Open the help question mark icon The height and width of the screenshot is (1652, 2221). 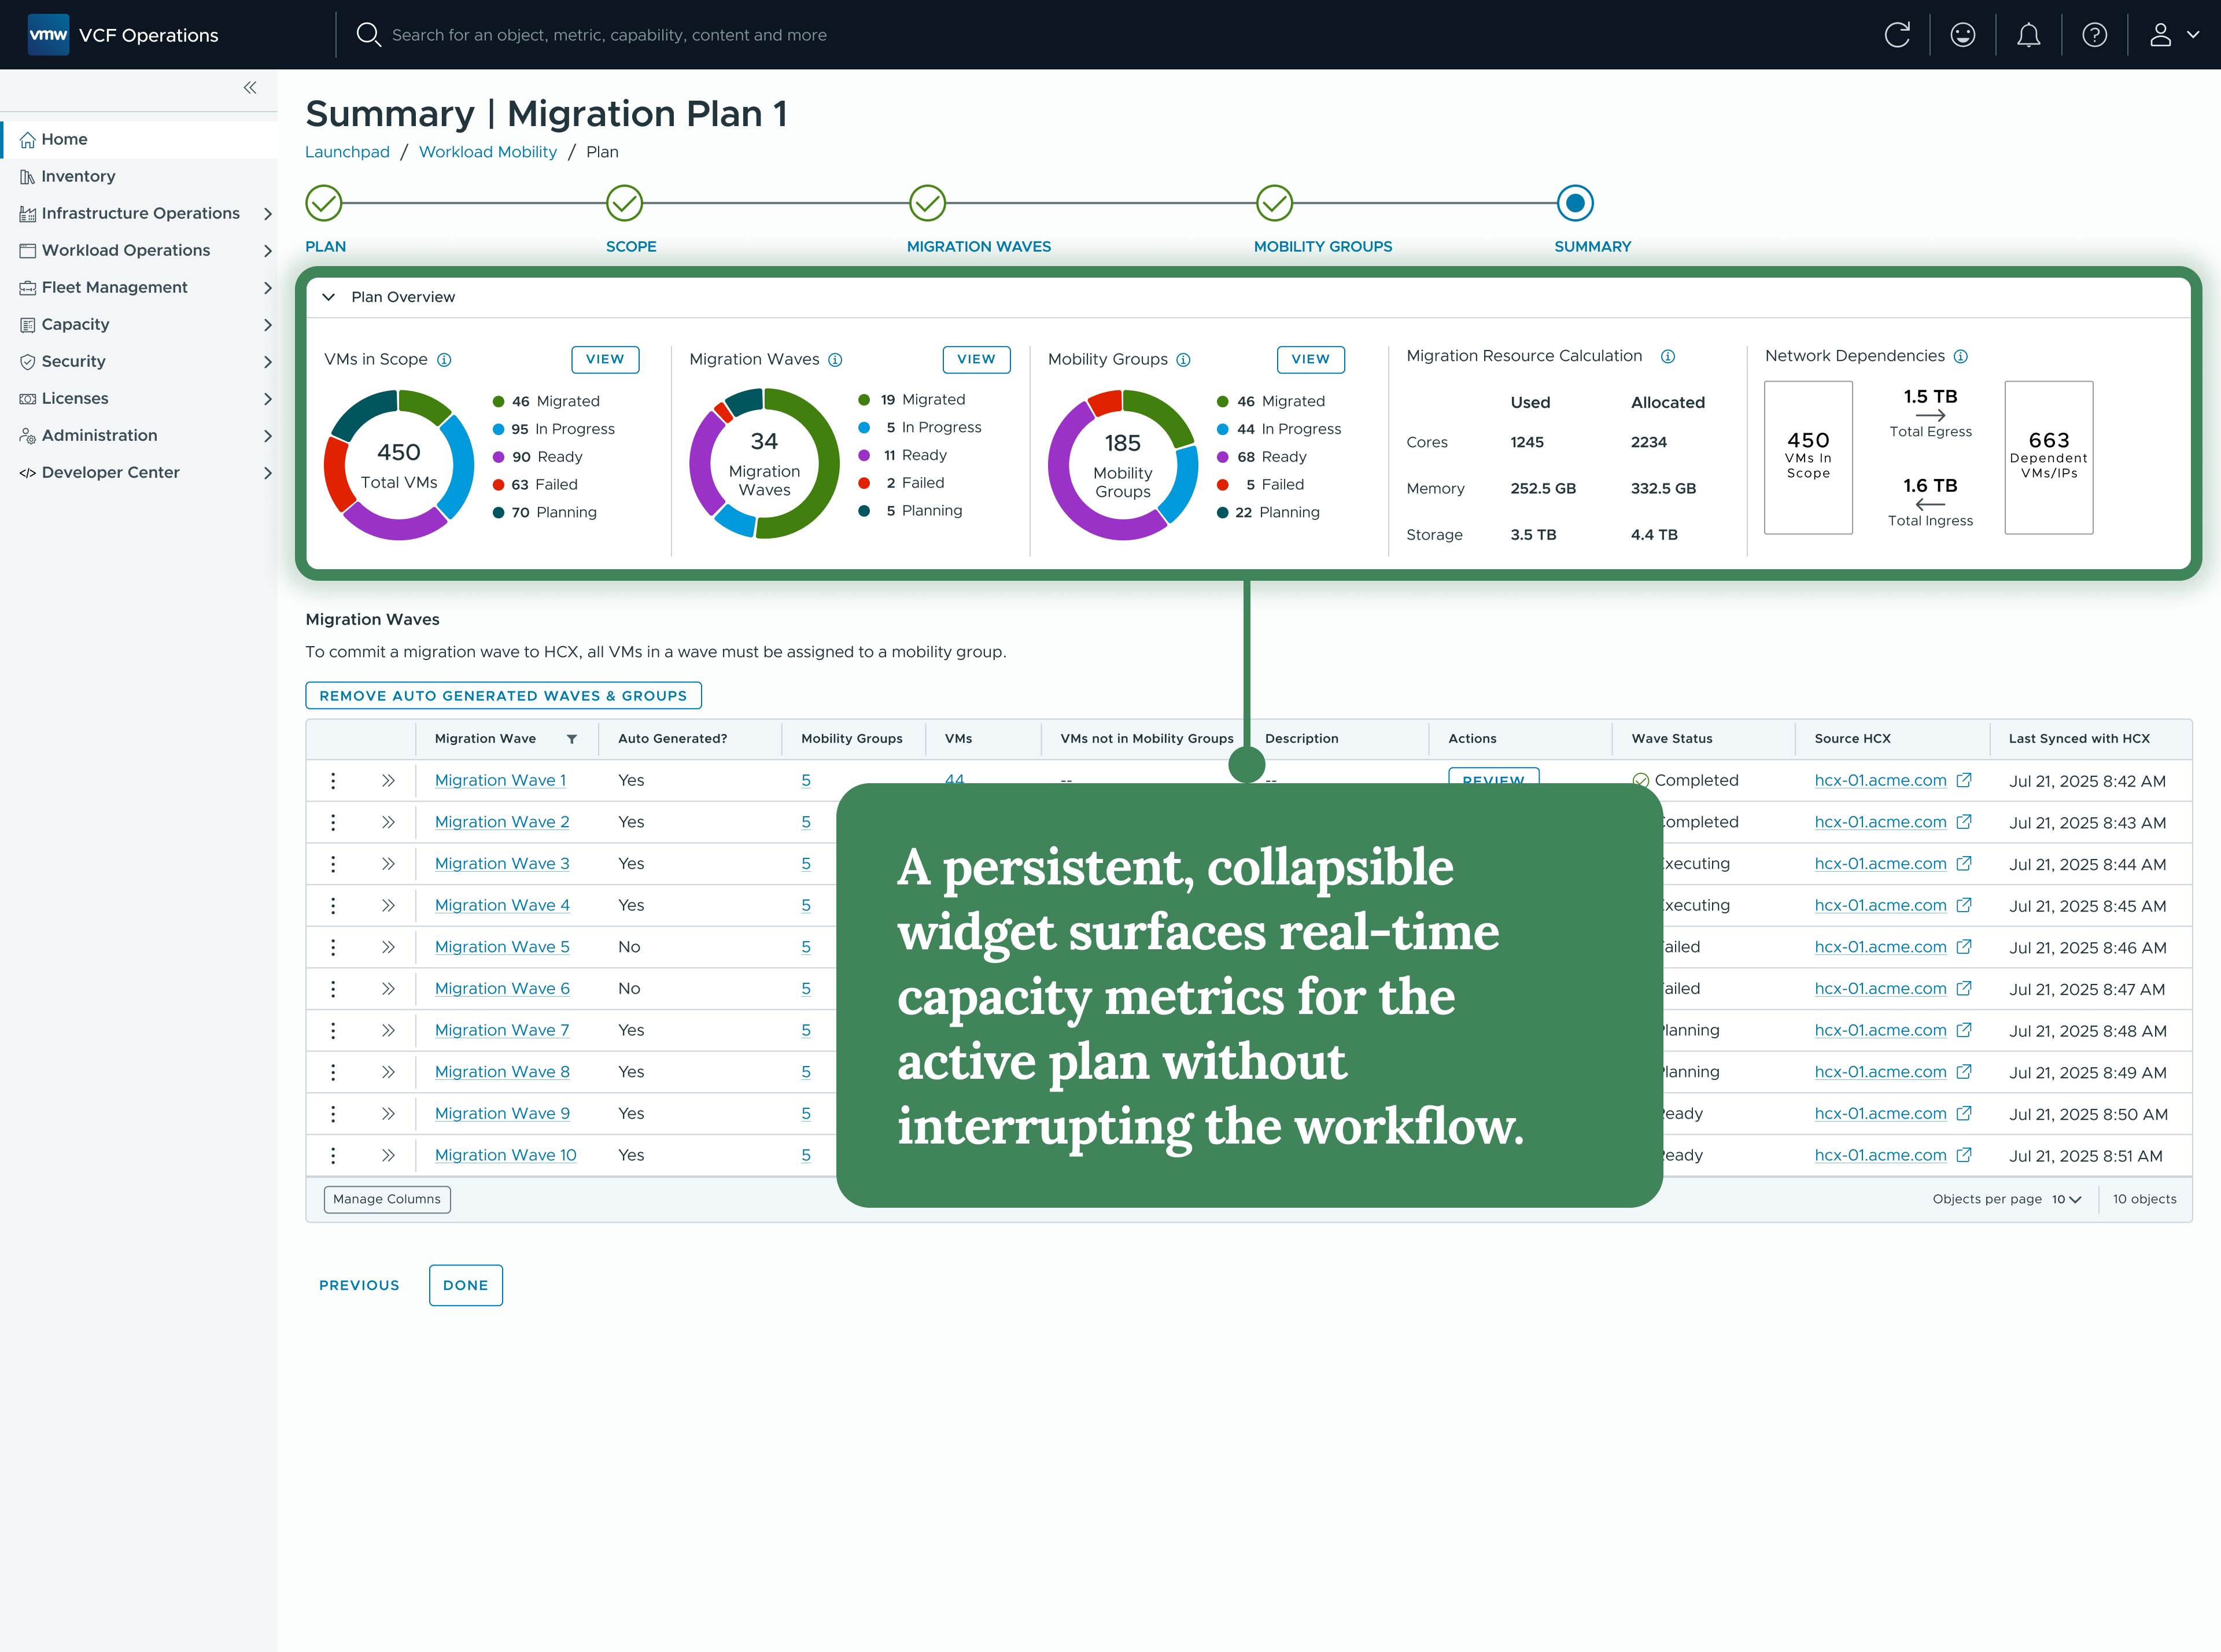[x=2094, y=35]
